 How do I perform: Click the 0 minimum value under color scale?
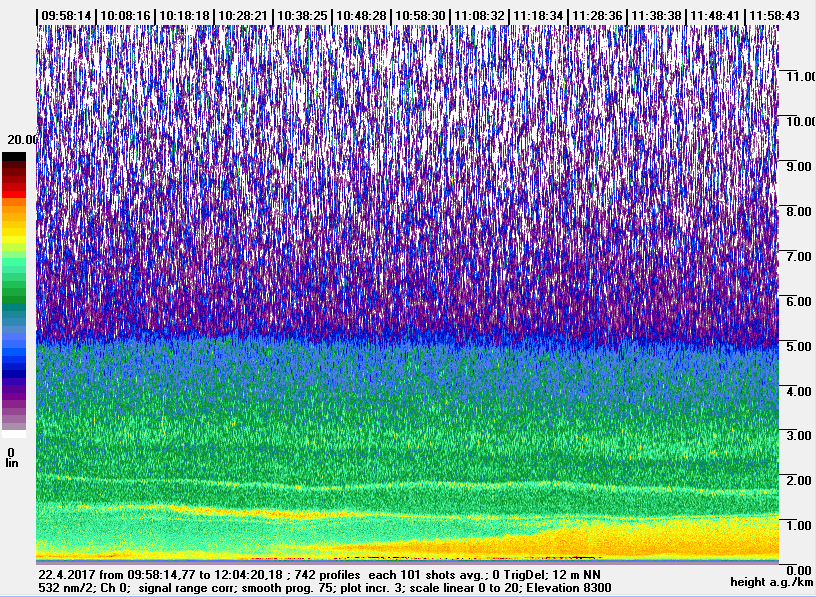[11, 452]
